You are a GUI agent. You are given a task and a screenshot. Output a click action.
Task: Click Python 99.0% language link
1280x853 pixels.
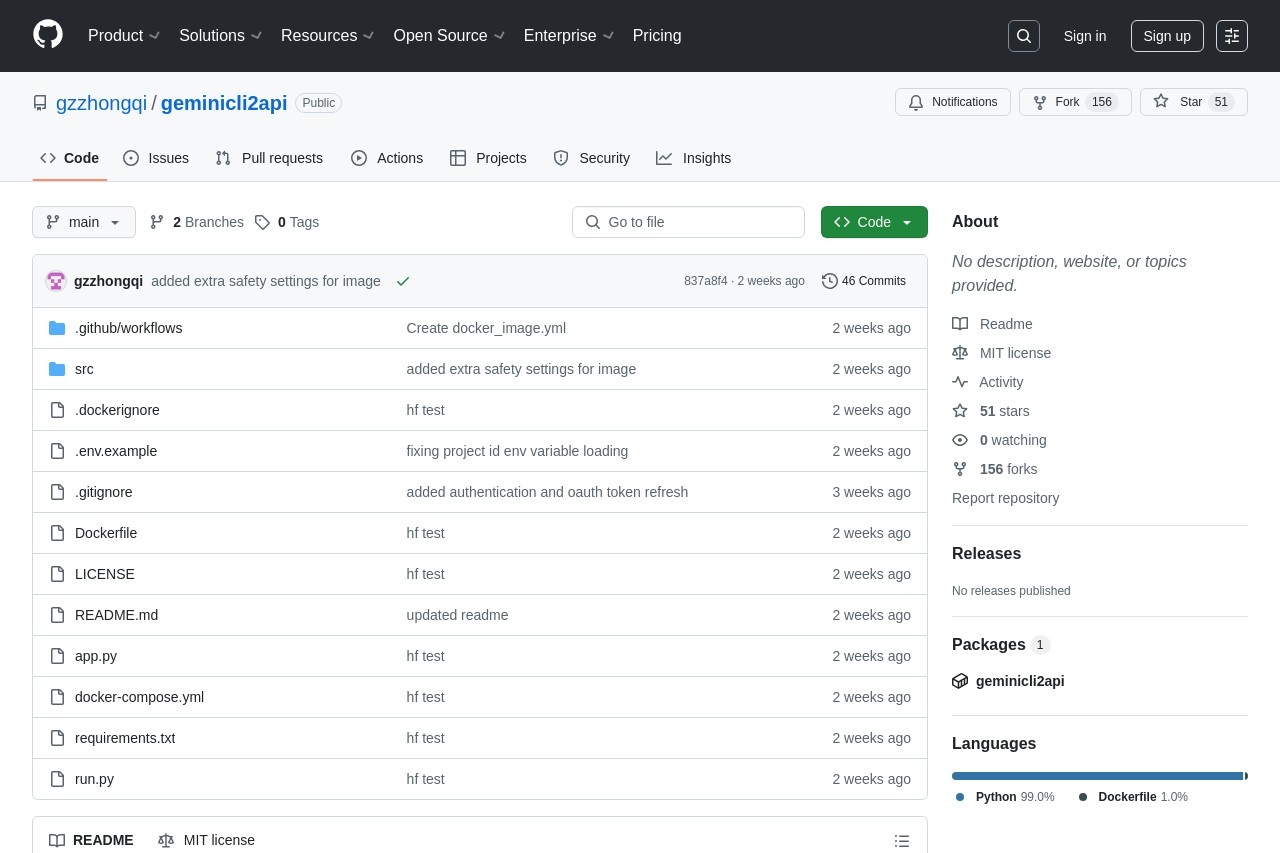pos(1005,797)
